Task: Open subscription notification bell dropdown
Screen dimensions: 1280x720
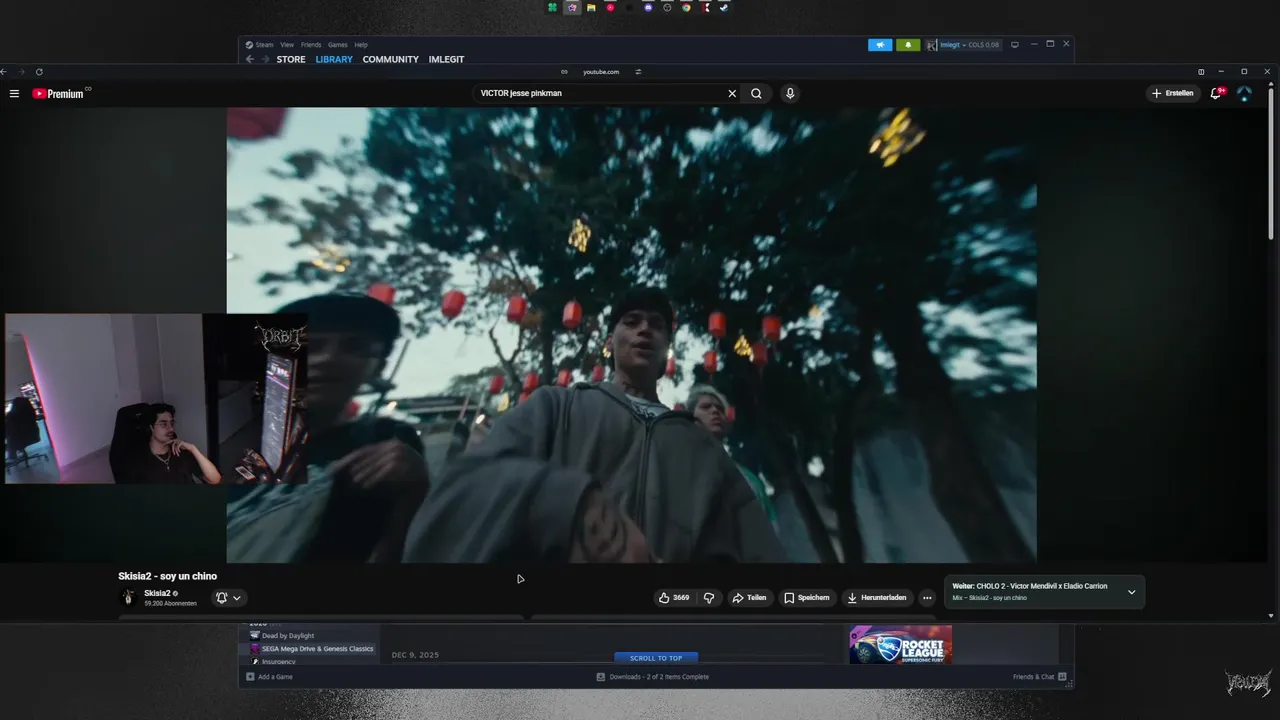Action: (x=228, y=598)
